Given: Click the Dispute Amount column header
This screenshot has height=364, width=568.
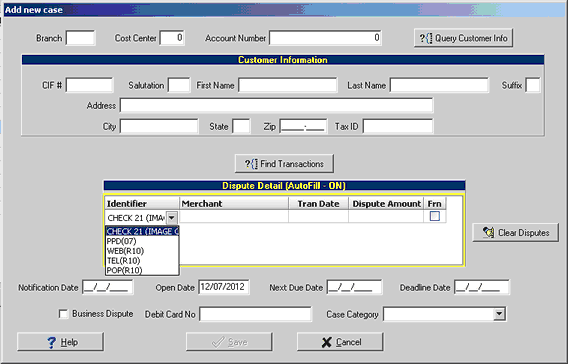Looking at the screenshot, I should click(386, 204).
